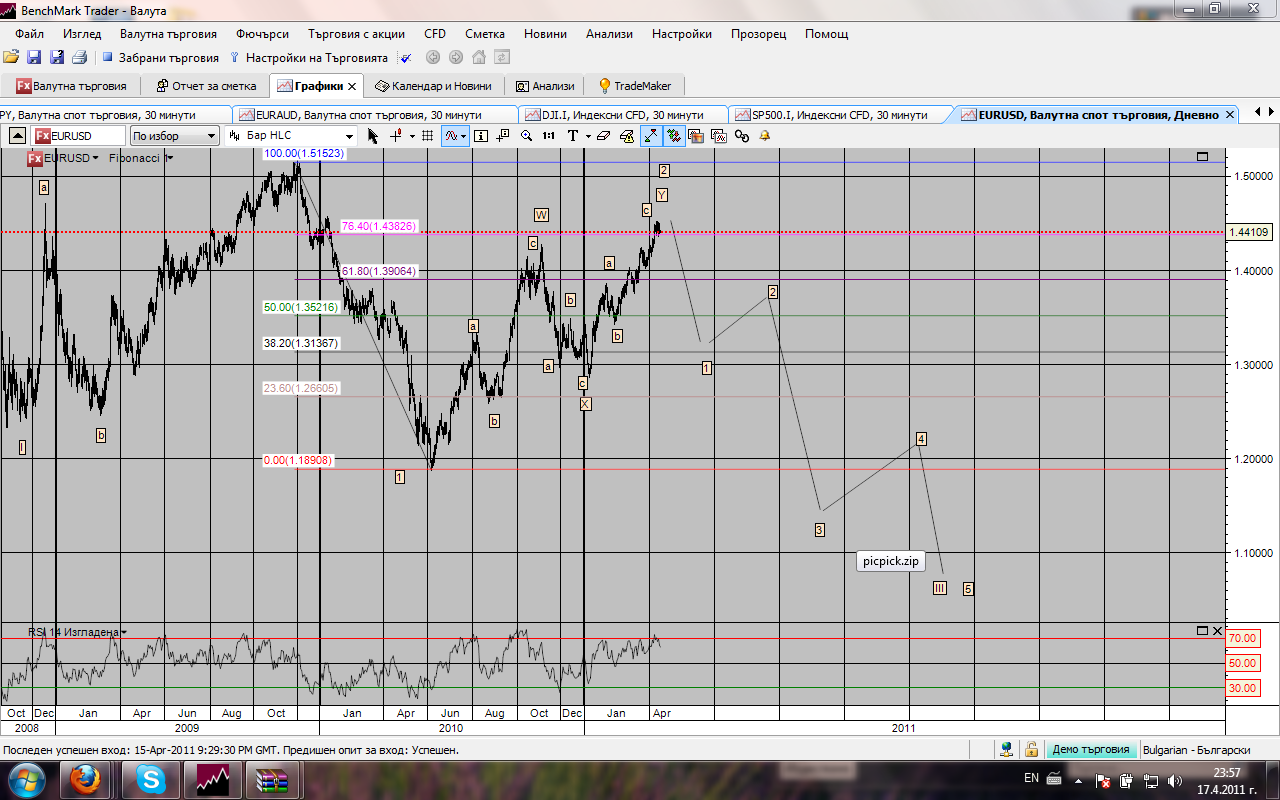This screenshot has height=800, width=1280.
Task: Click the Демо търговия status button
Action: click(1090, 749)
